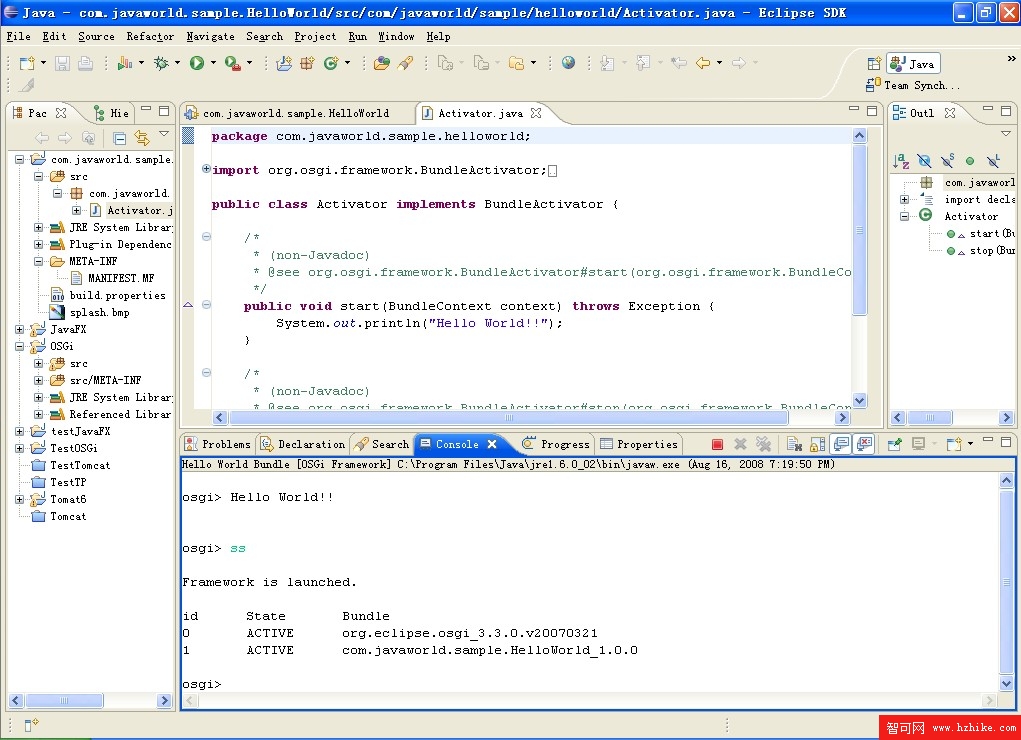Click Package Explorer horizontal scrollbar thumb
This screenshot has height=740, width=1021.
click(64, 700)
